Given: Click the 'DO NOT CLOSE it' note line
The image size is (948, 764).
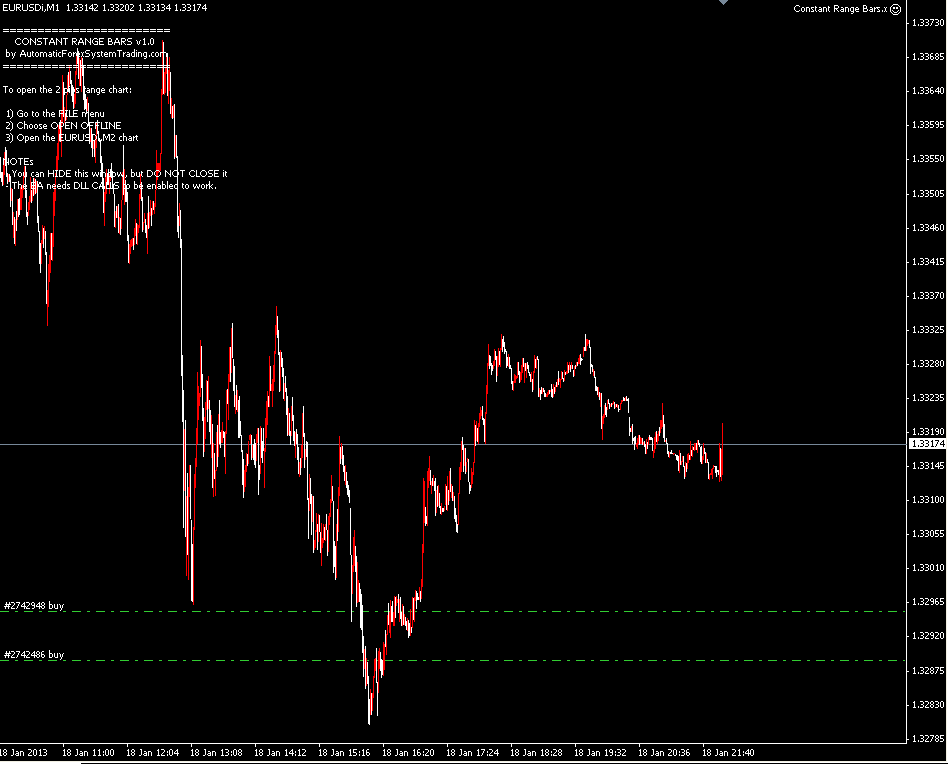Looking at the screenshot, I should click(x=119, y=174).
